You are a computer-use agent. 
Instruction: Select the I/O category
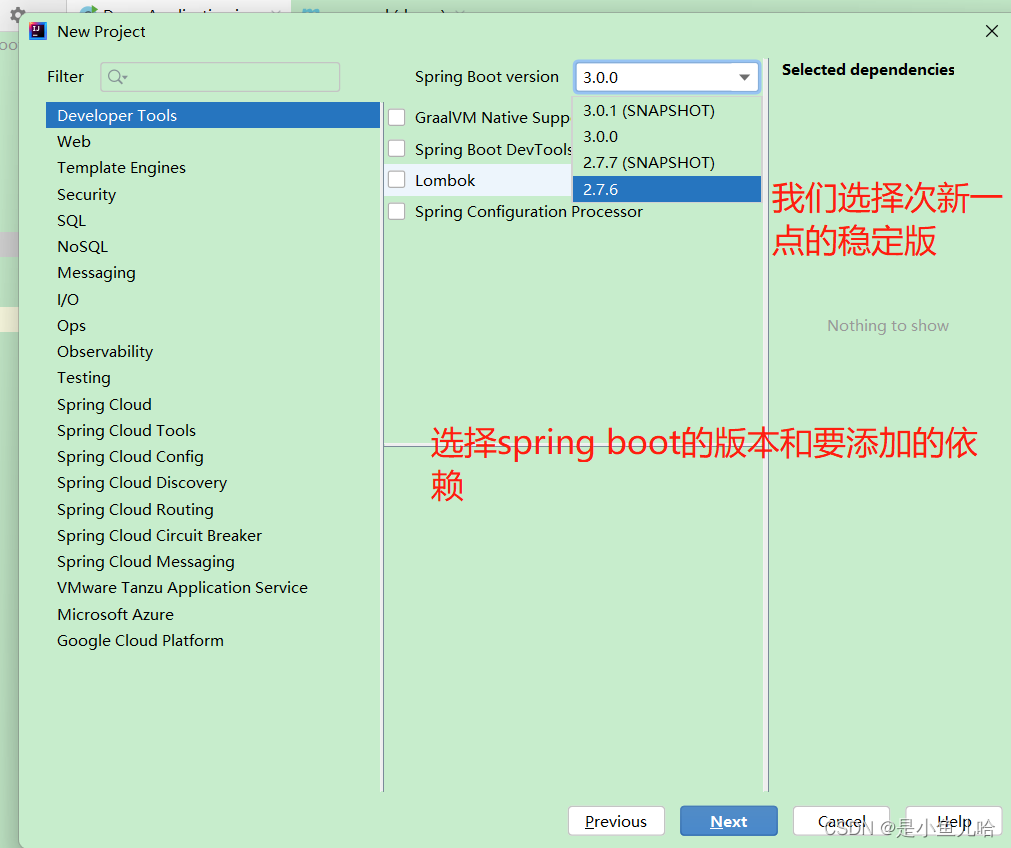click(x=213, y=299)
